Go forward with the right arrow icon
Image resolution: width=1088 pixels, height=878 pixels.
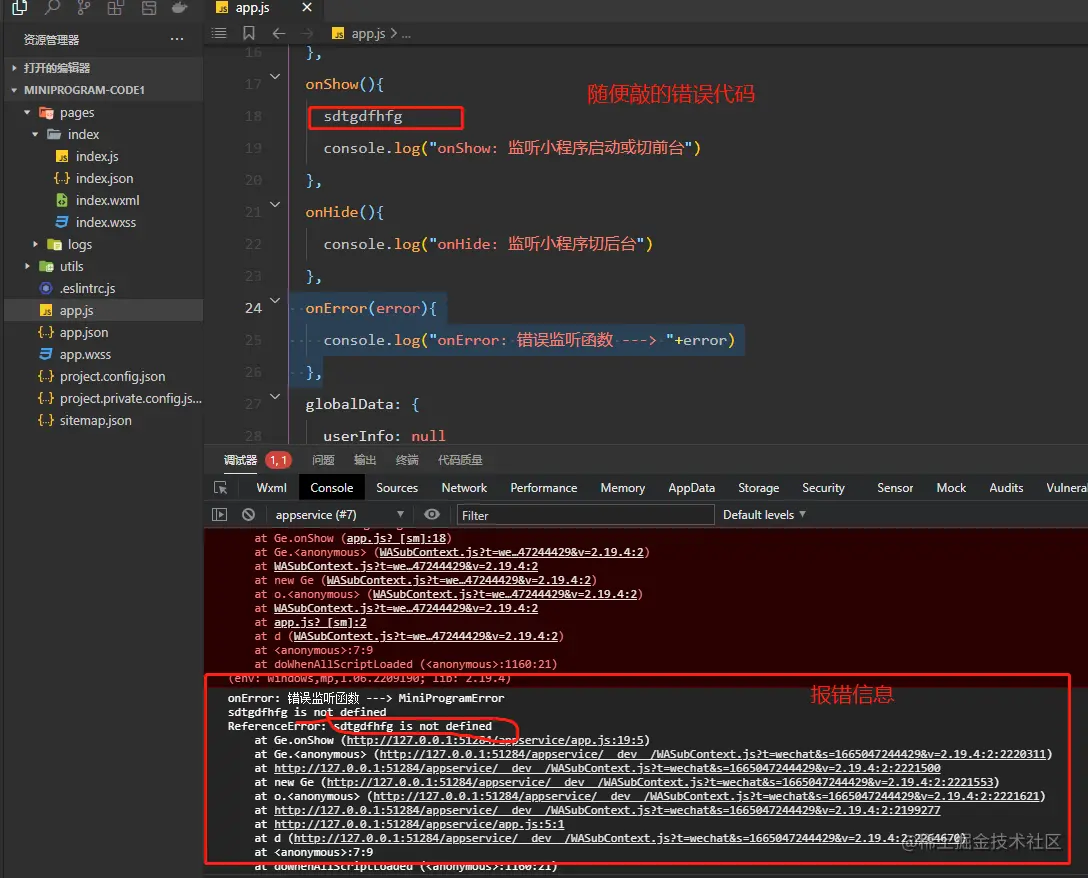click(307, 33)
